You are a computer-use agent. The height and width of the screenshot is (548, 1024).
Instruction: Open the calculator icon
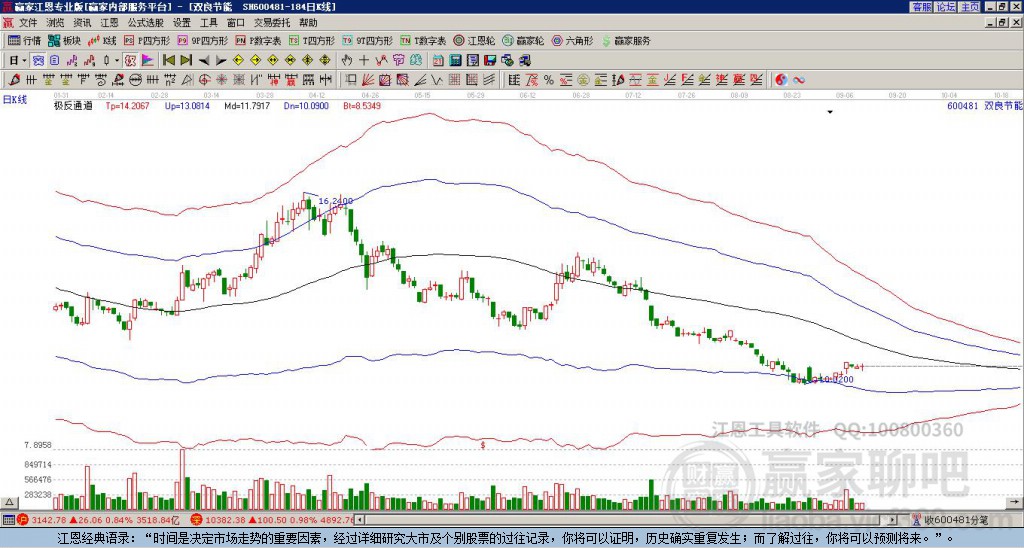pyautogui.click(x=455, y=61)
